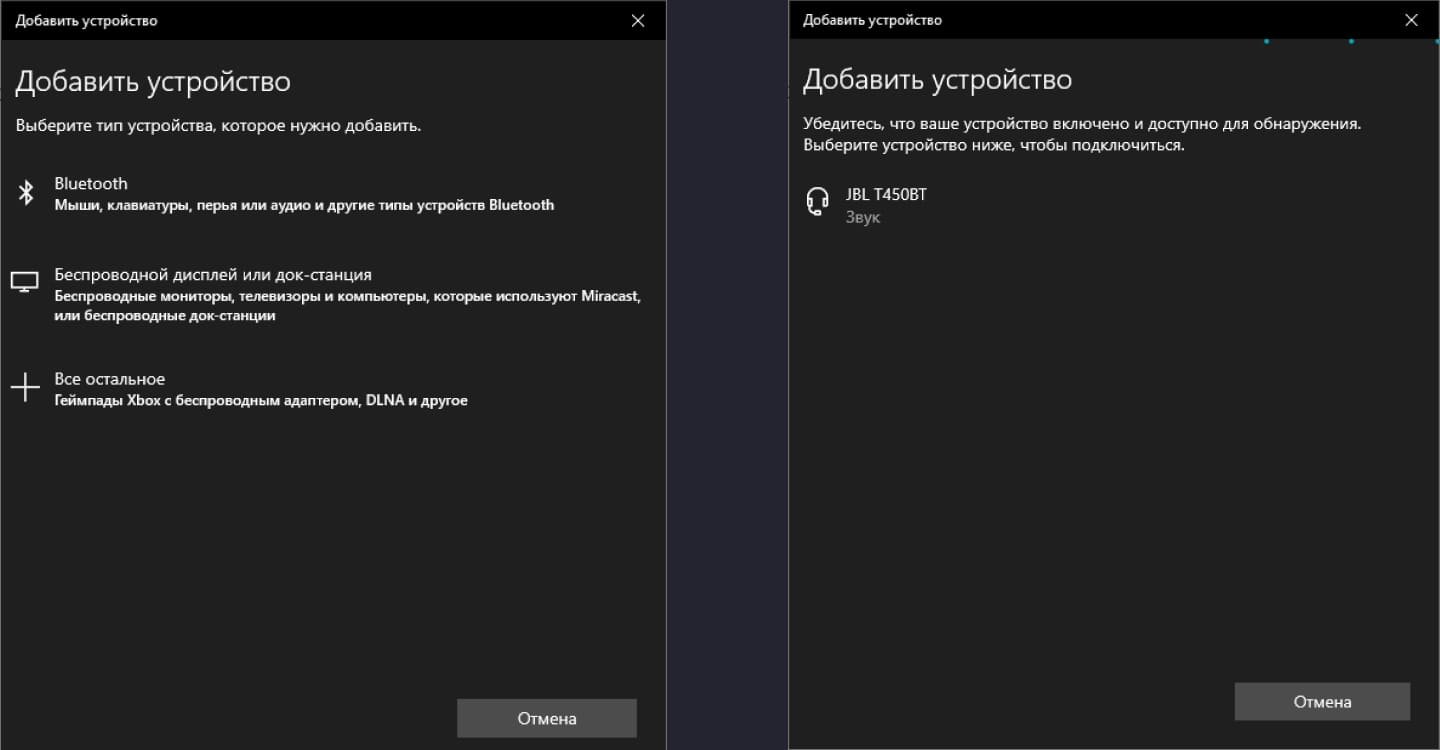Screen dimensions: 1440x750
Task: Click the headphones icon for JBL T450BT
Action: (x=817, y=203)
